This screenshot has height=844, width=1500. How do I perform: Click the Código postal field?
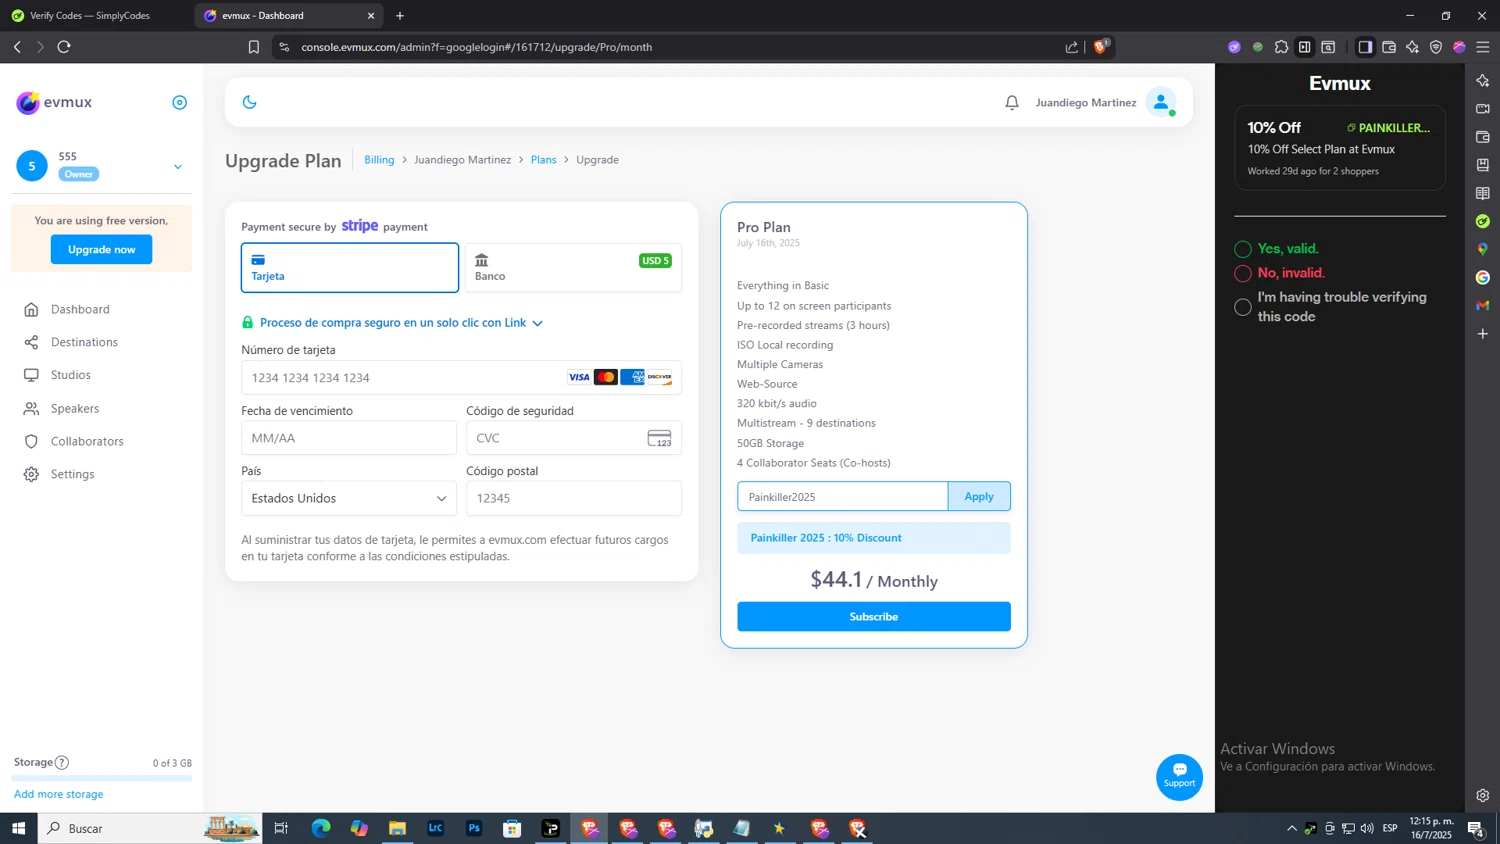(x=574, y=498)
